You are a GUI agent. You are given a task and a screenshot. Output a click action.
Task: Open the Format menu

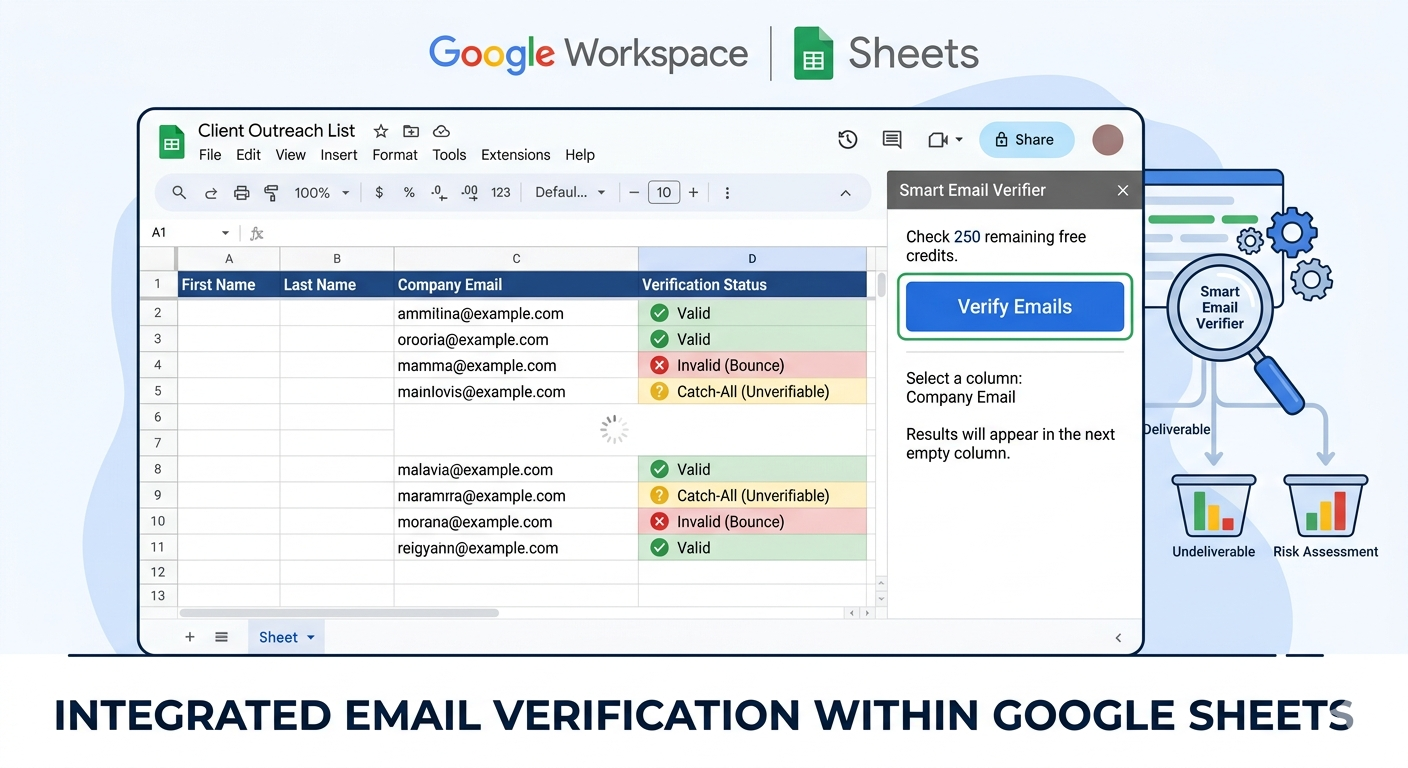click(395, 155)
